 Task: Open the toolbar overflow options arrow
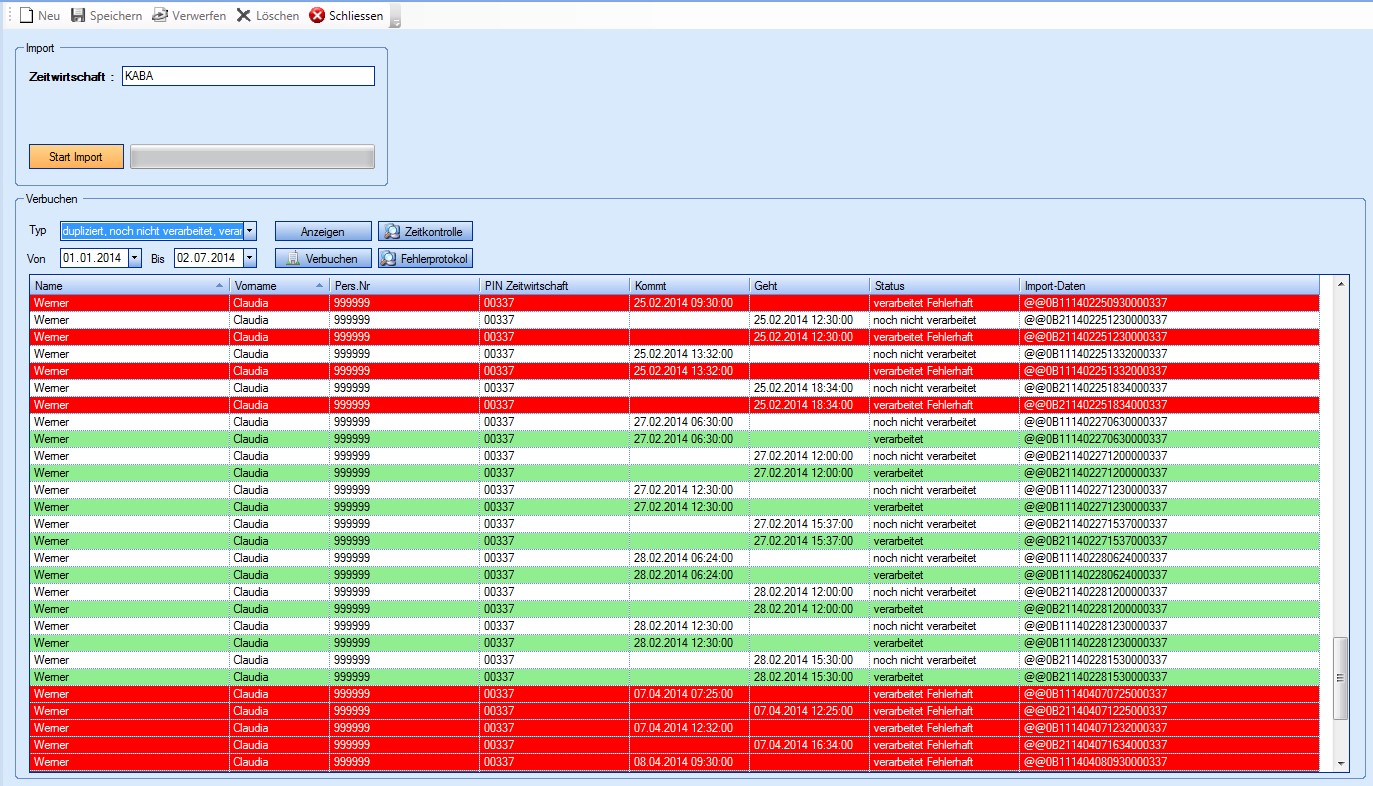395,18
